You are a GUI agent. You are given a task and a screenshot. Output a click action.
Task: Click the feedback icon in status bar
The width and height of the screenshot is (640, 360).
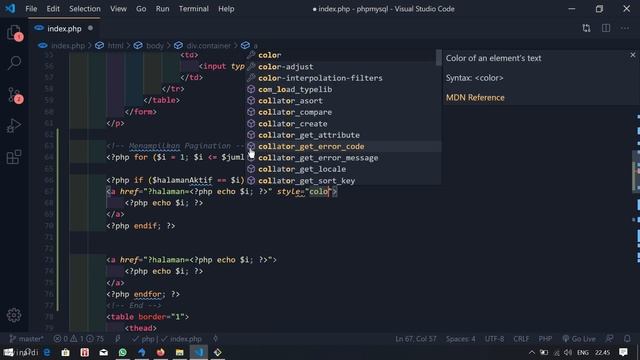pyautogui.click(x=609, y=339)
